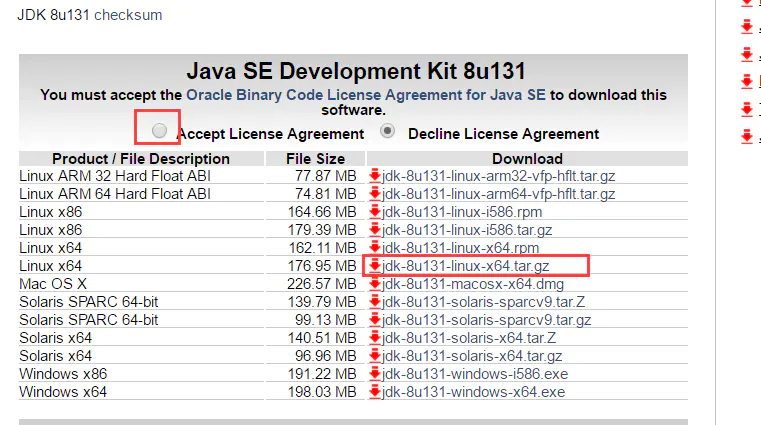Click download arrow icon for solaris-sparcv9.tar.Z
The image size is (761, 425).
[x=375, y=302]
